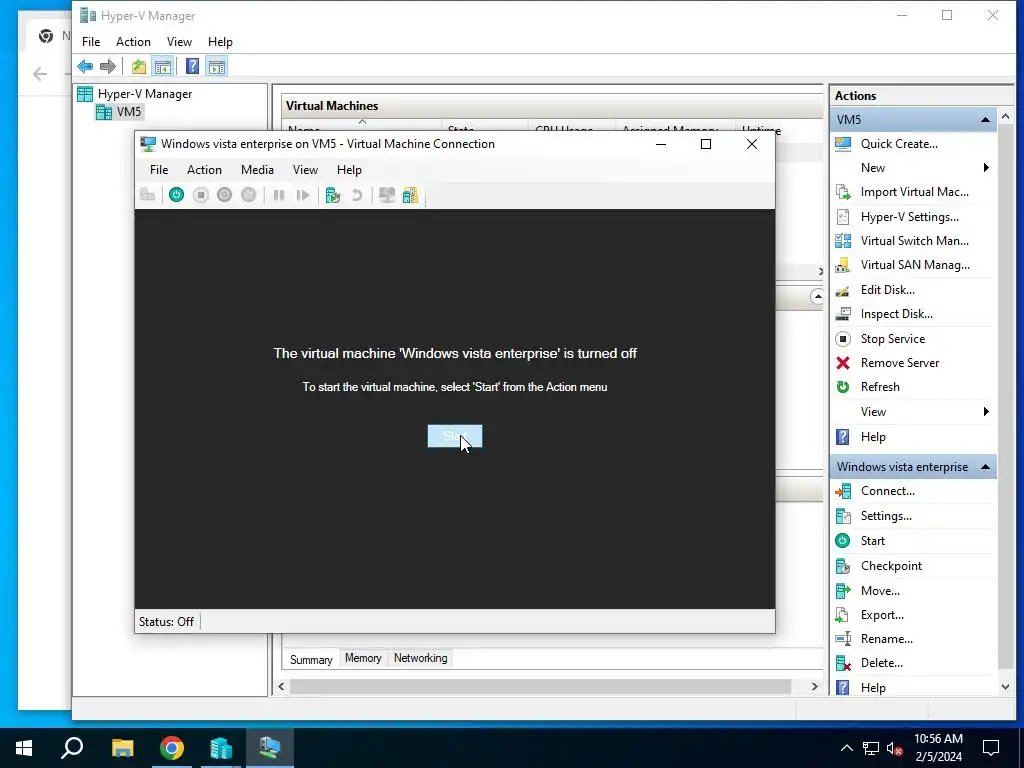Click the red X Remove Server icon
Image resolution: width=1024 pixels, height=768 pixels.
(x=843, y=363)
